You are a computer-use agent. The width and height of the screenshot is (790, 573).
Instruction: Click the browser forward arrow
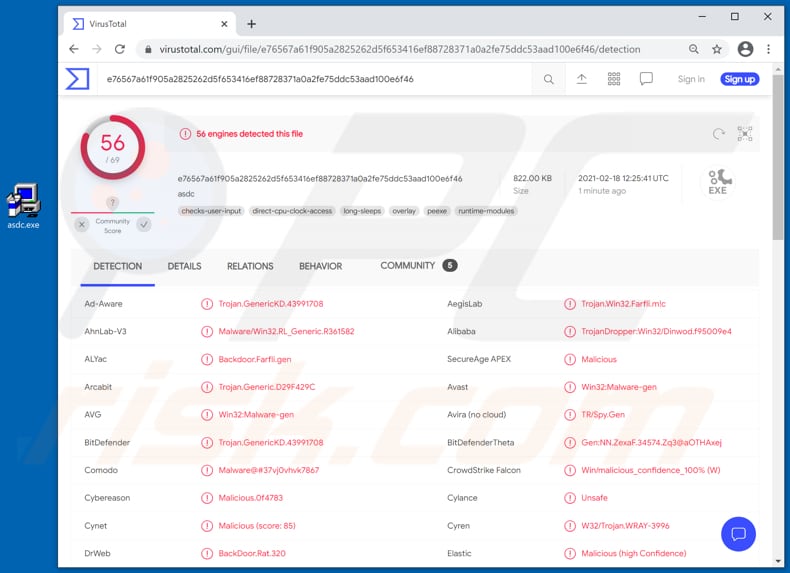(x=97, y=49)
